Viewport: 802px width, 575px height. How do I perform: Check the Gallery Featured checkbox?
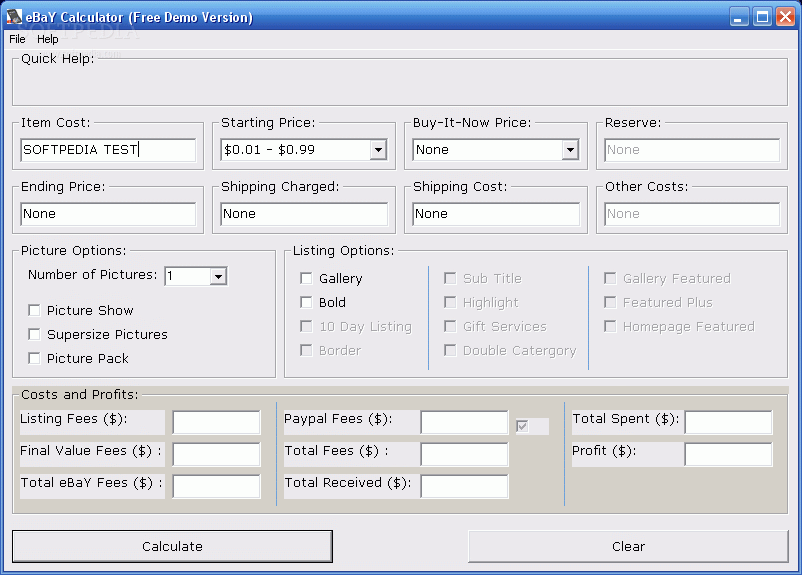click(610, 278)
